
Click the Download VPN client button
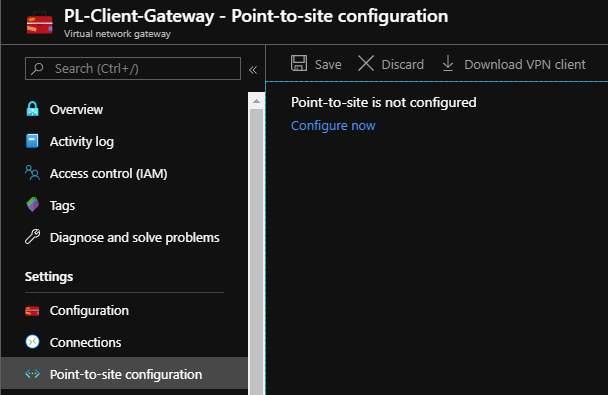pyautogui.click(x=514, y=64)
